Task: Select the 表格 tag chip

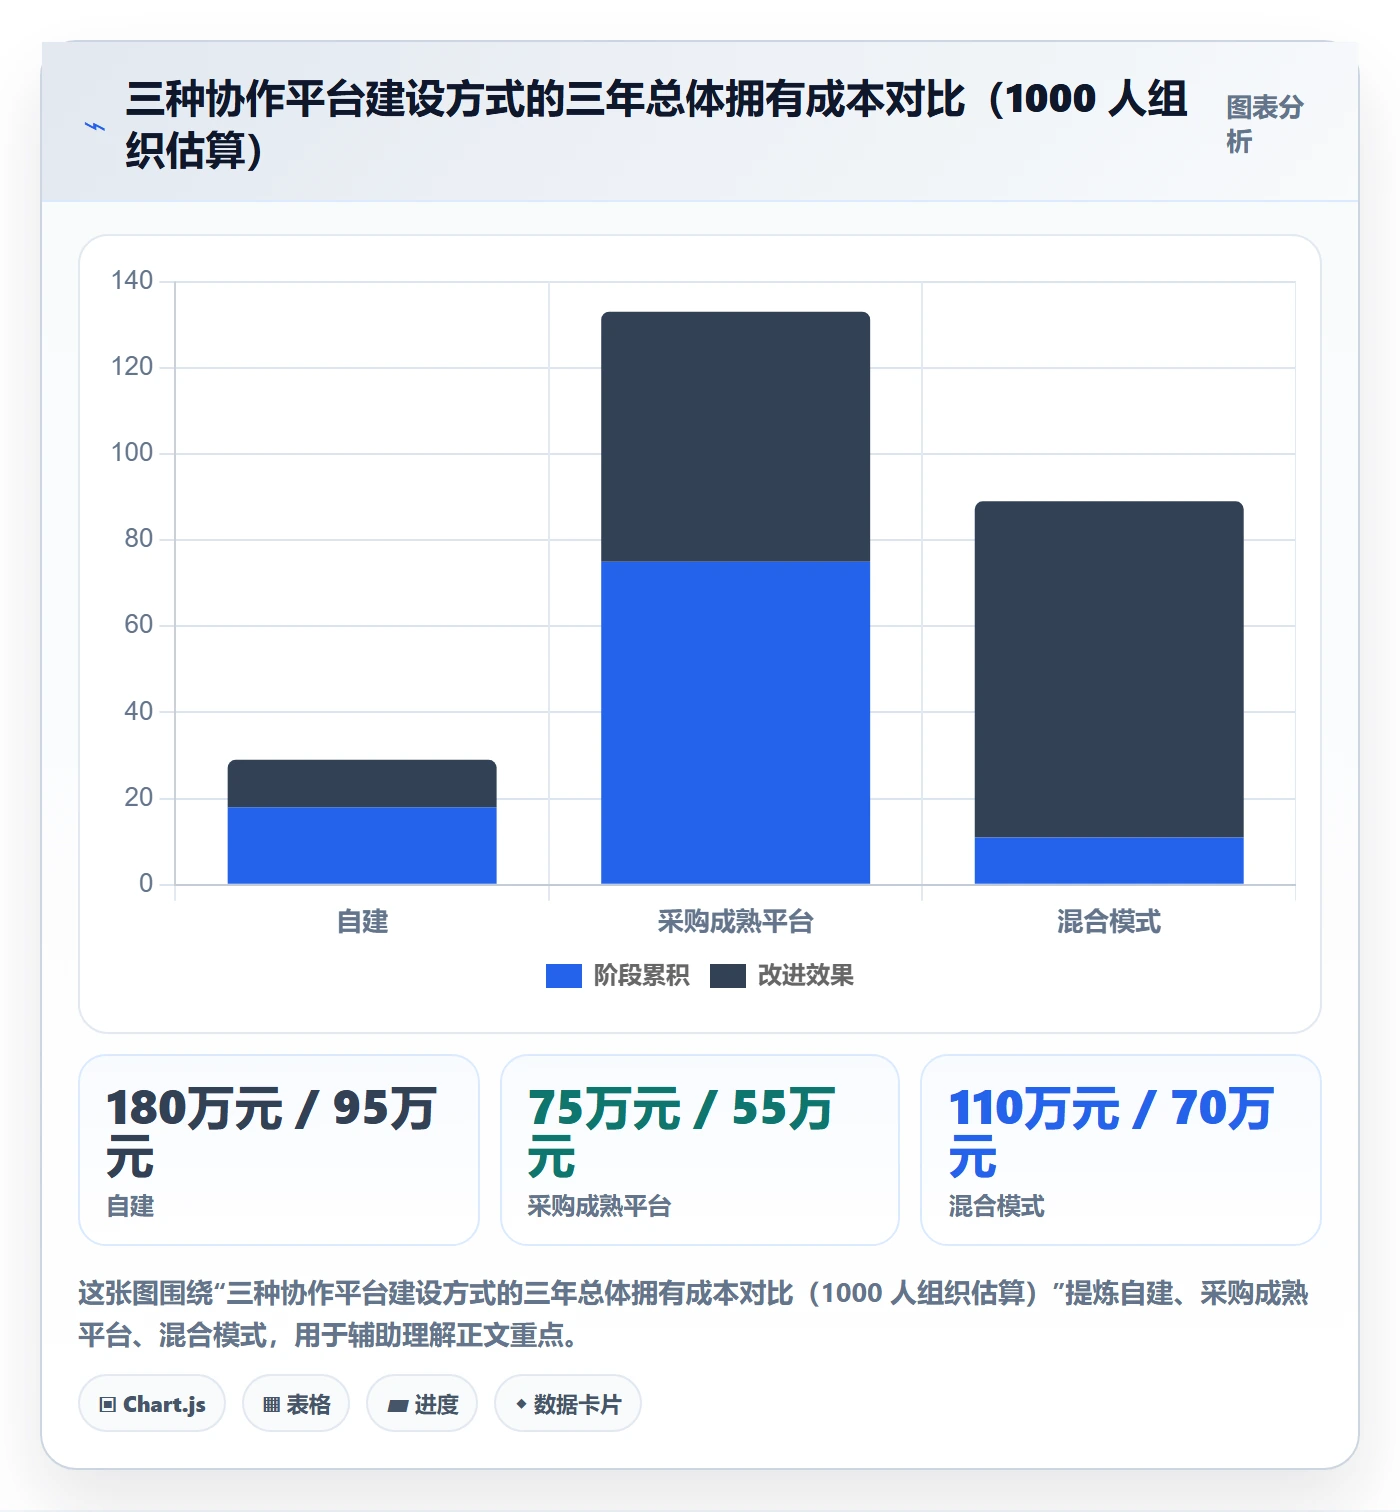Action: [x=296, y=1404]
